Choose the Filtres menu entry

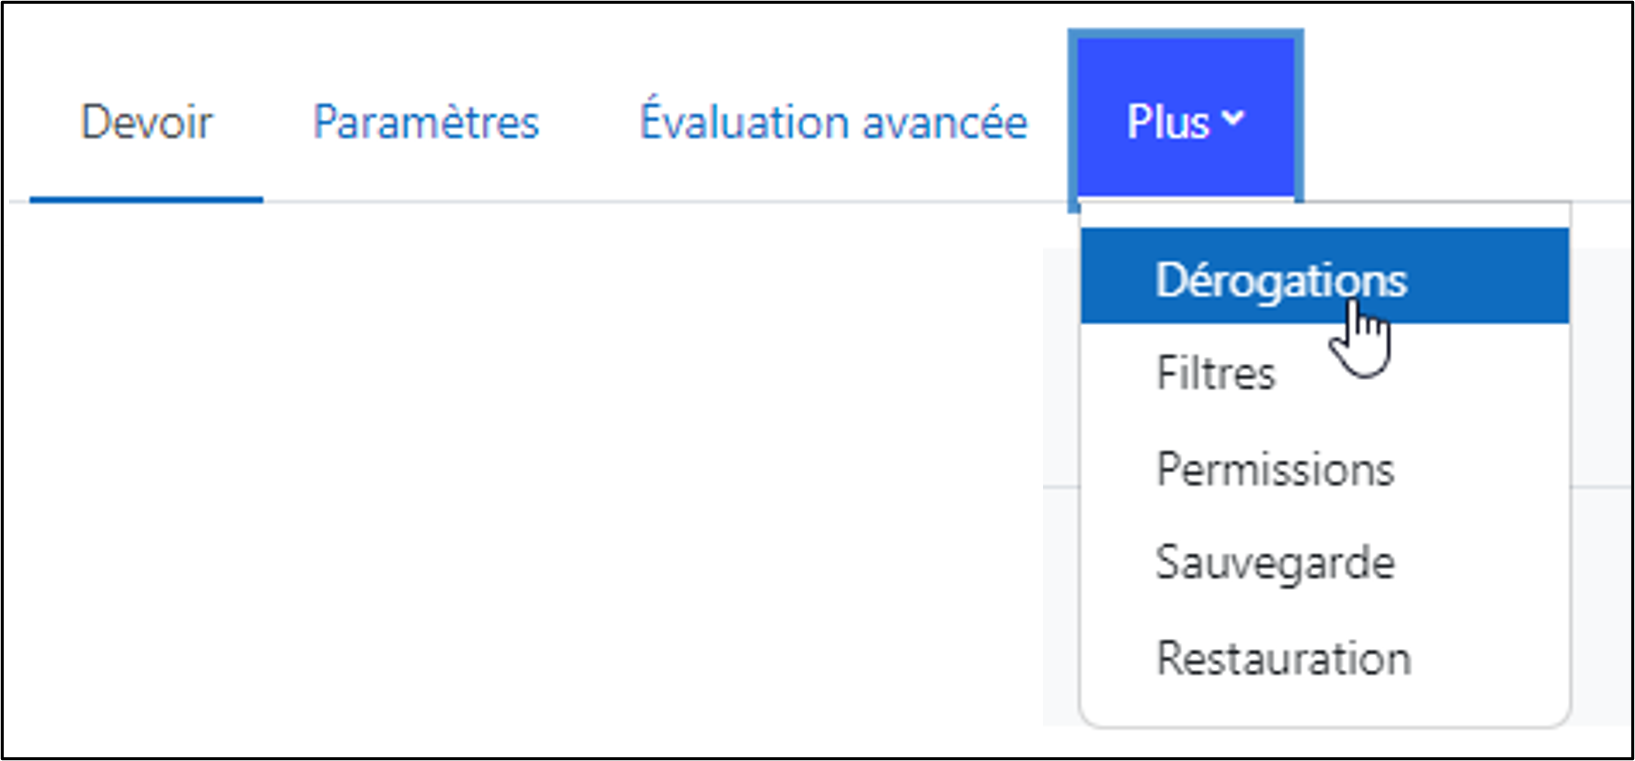(1216, 374)
